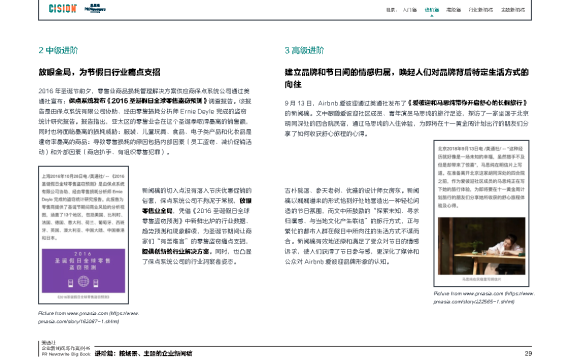Open the fifth header nav item 行业新闻稿
The width and height of the screenshot is (570, 360).
click(481, 10)
